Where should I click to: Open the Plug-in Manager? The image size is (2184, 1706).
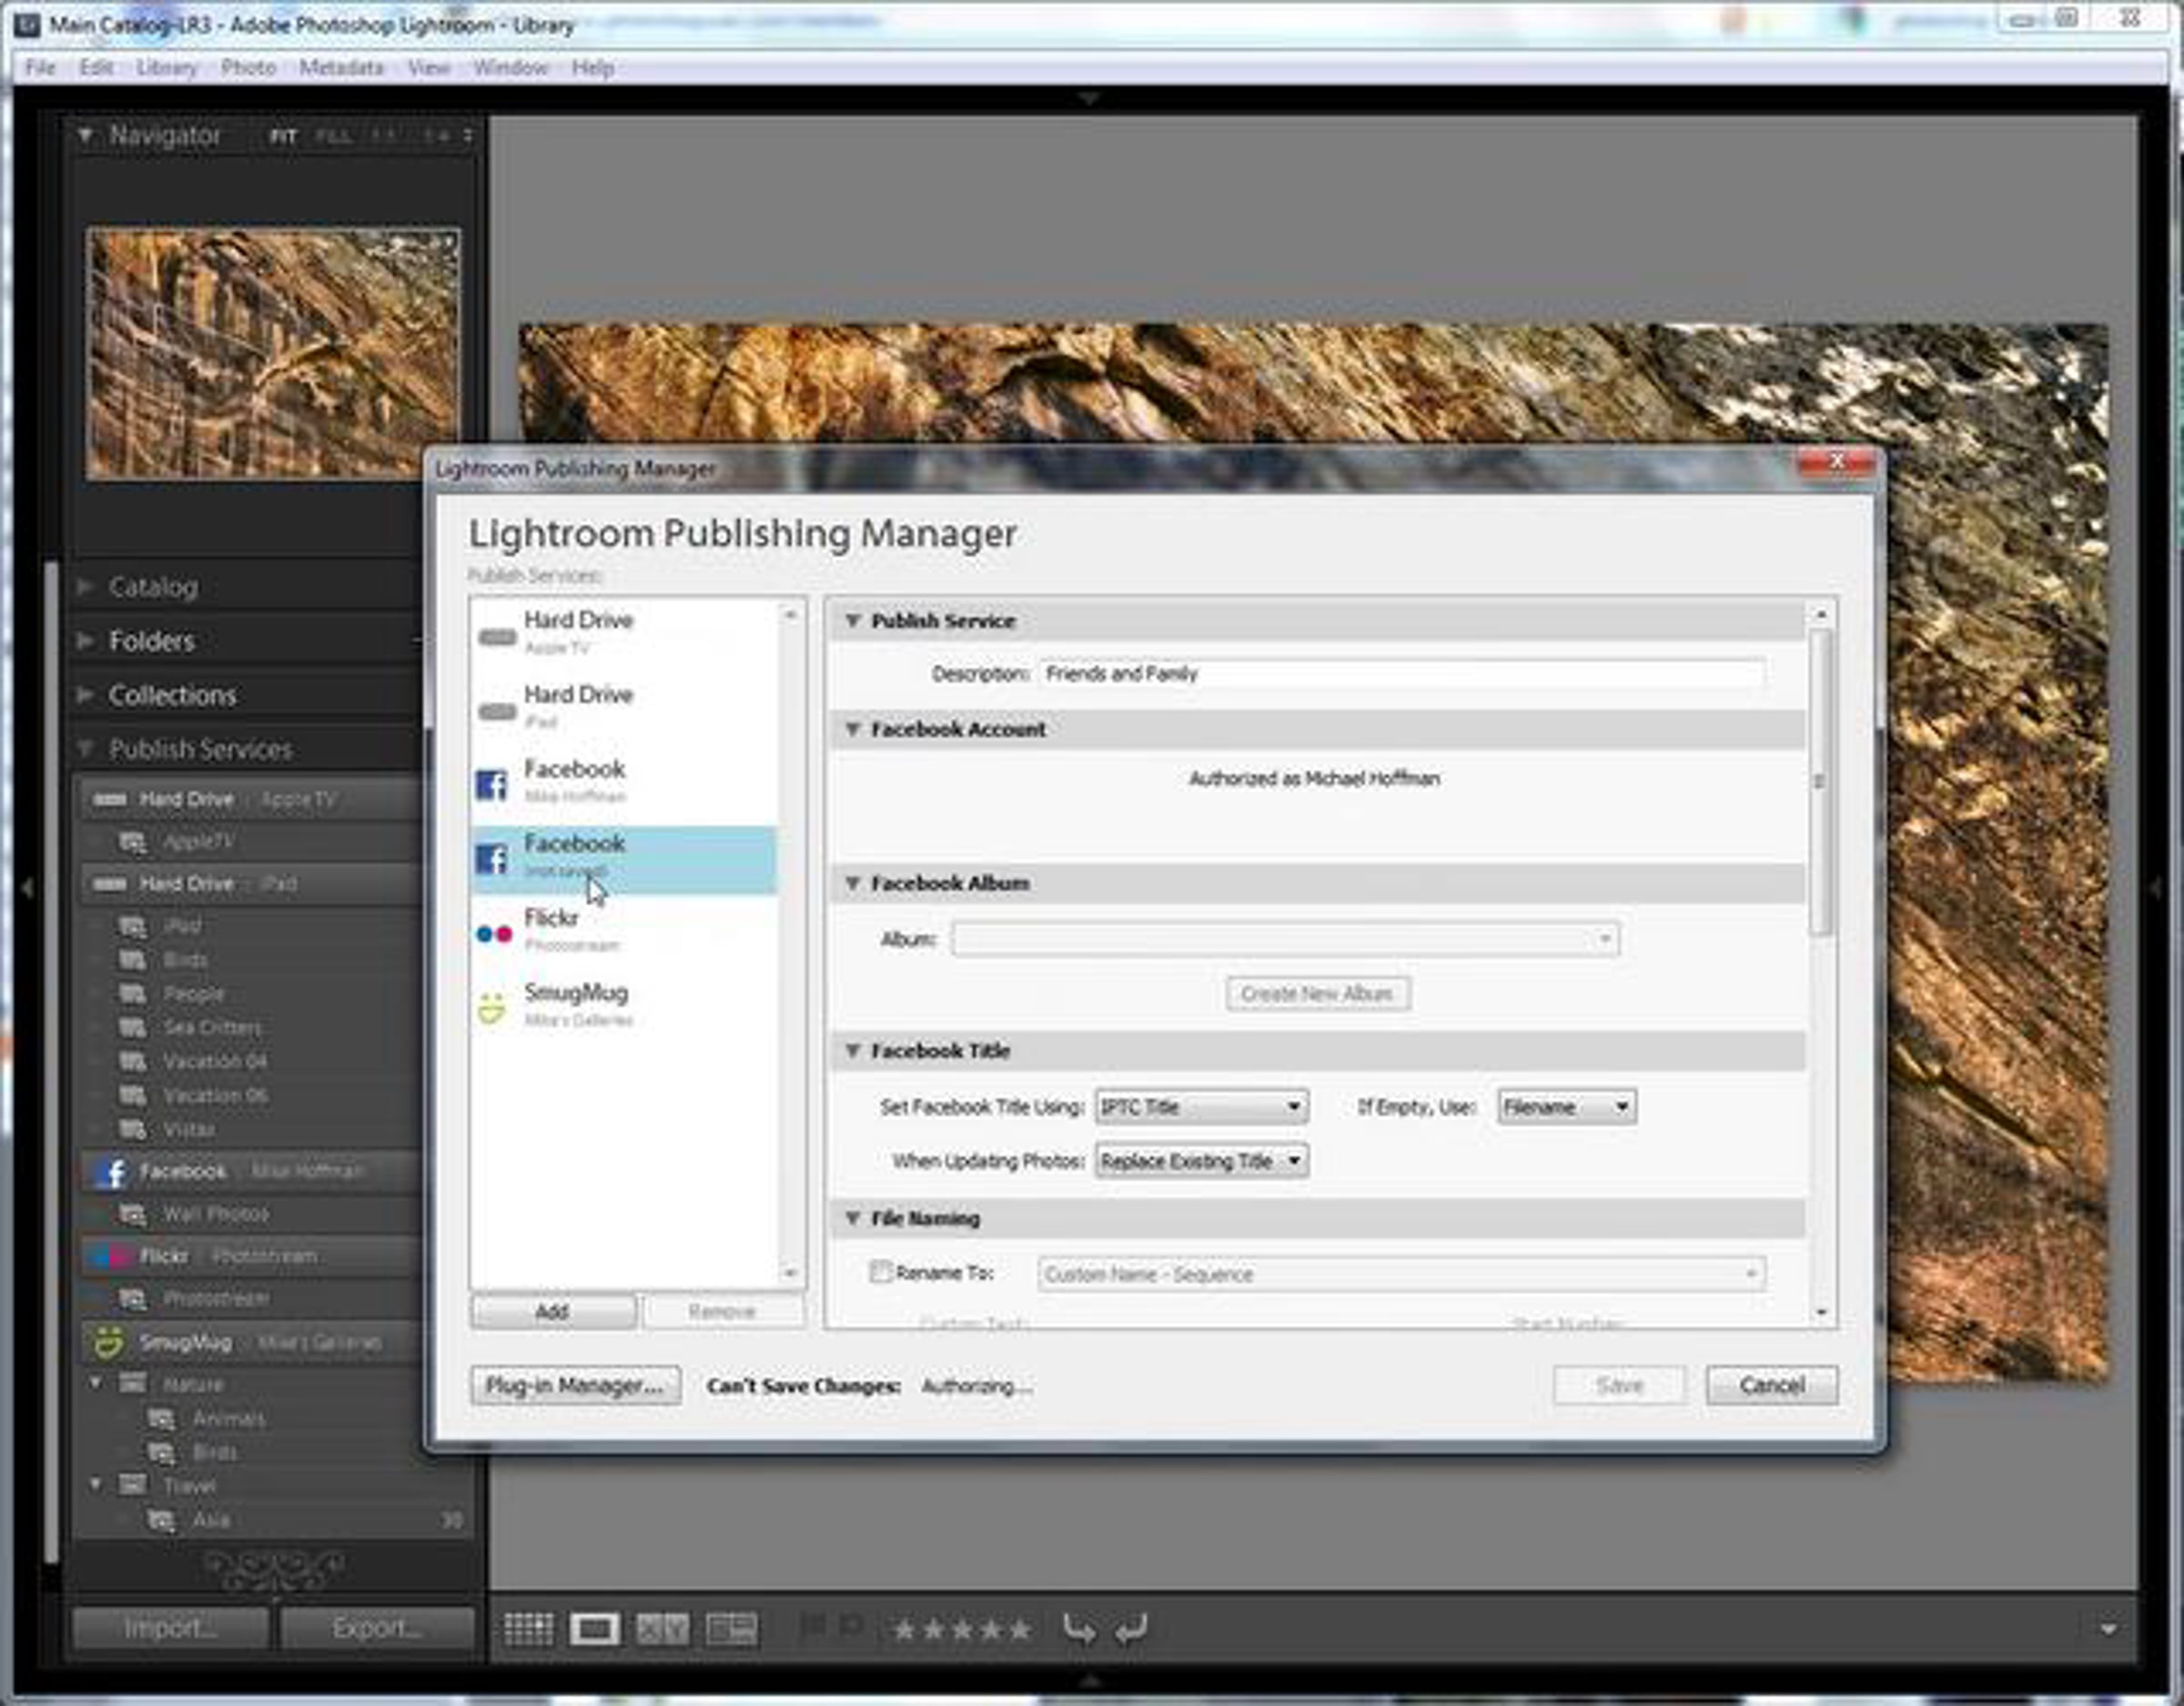575,1386
